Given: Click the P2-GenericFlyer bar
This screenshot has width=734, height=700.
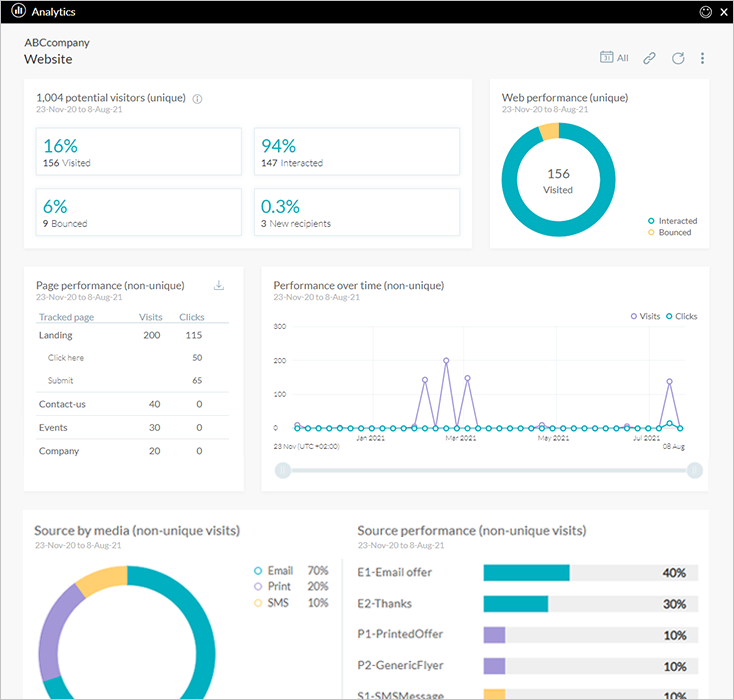Looking at the screenshot, I should [494, 666].
